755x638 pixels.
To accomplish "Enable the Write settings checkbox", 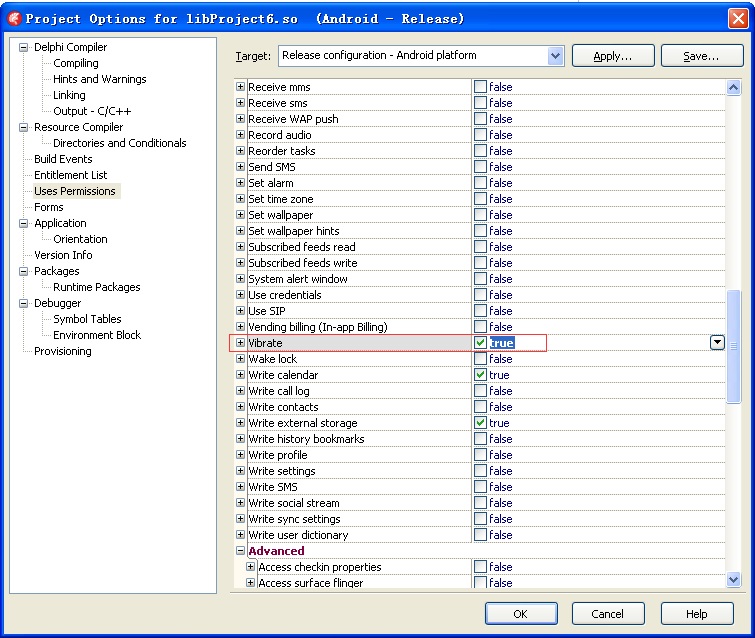I will point(480,471).
